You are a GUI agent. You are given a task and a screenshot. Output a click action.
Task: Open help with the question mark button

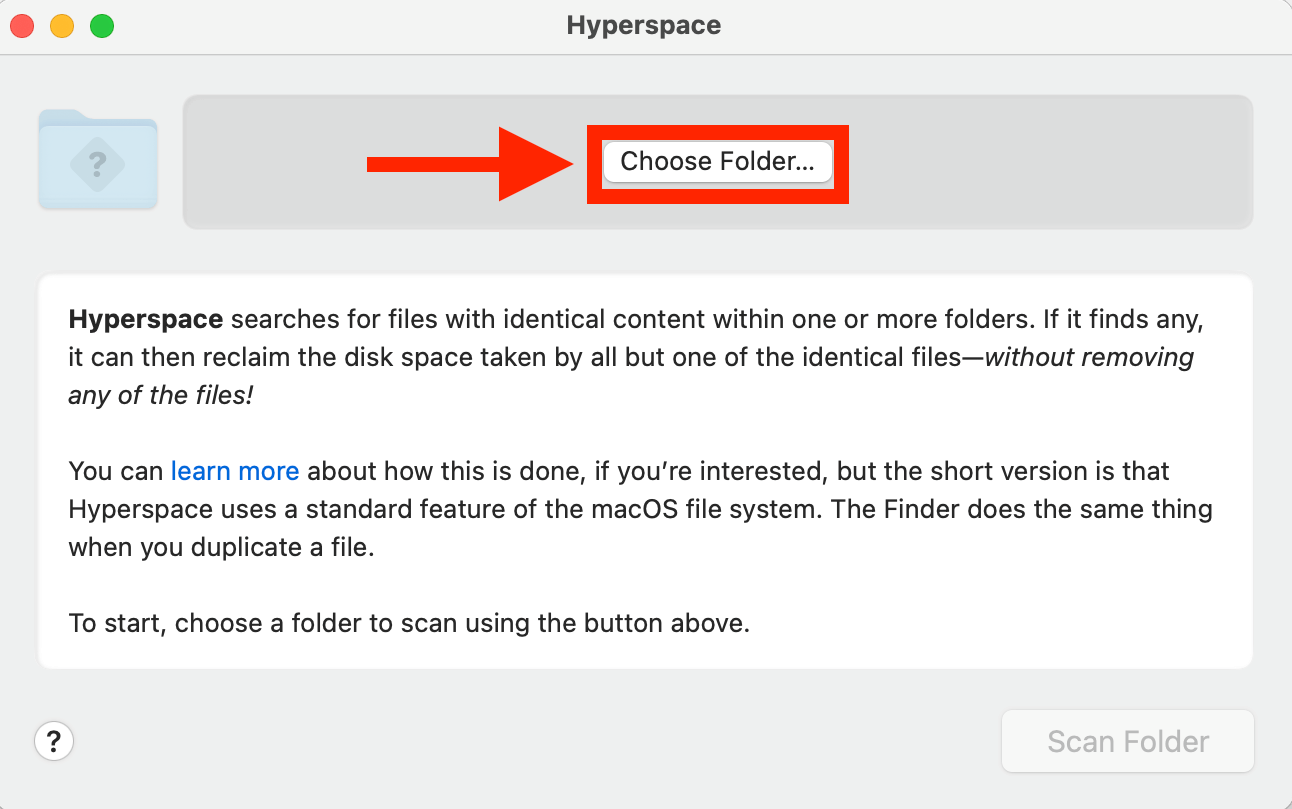pyautogui.click(x=54, y=741)
